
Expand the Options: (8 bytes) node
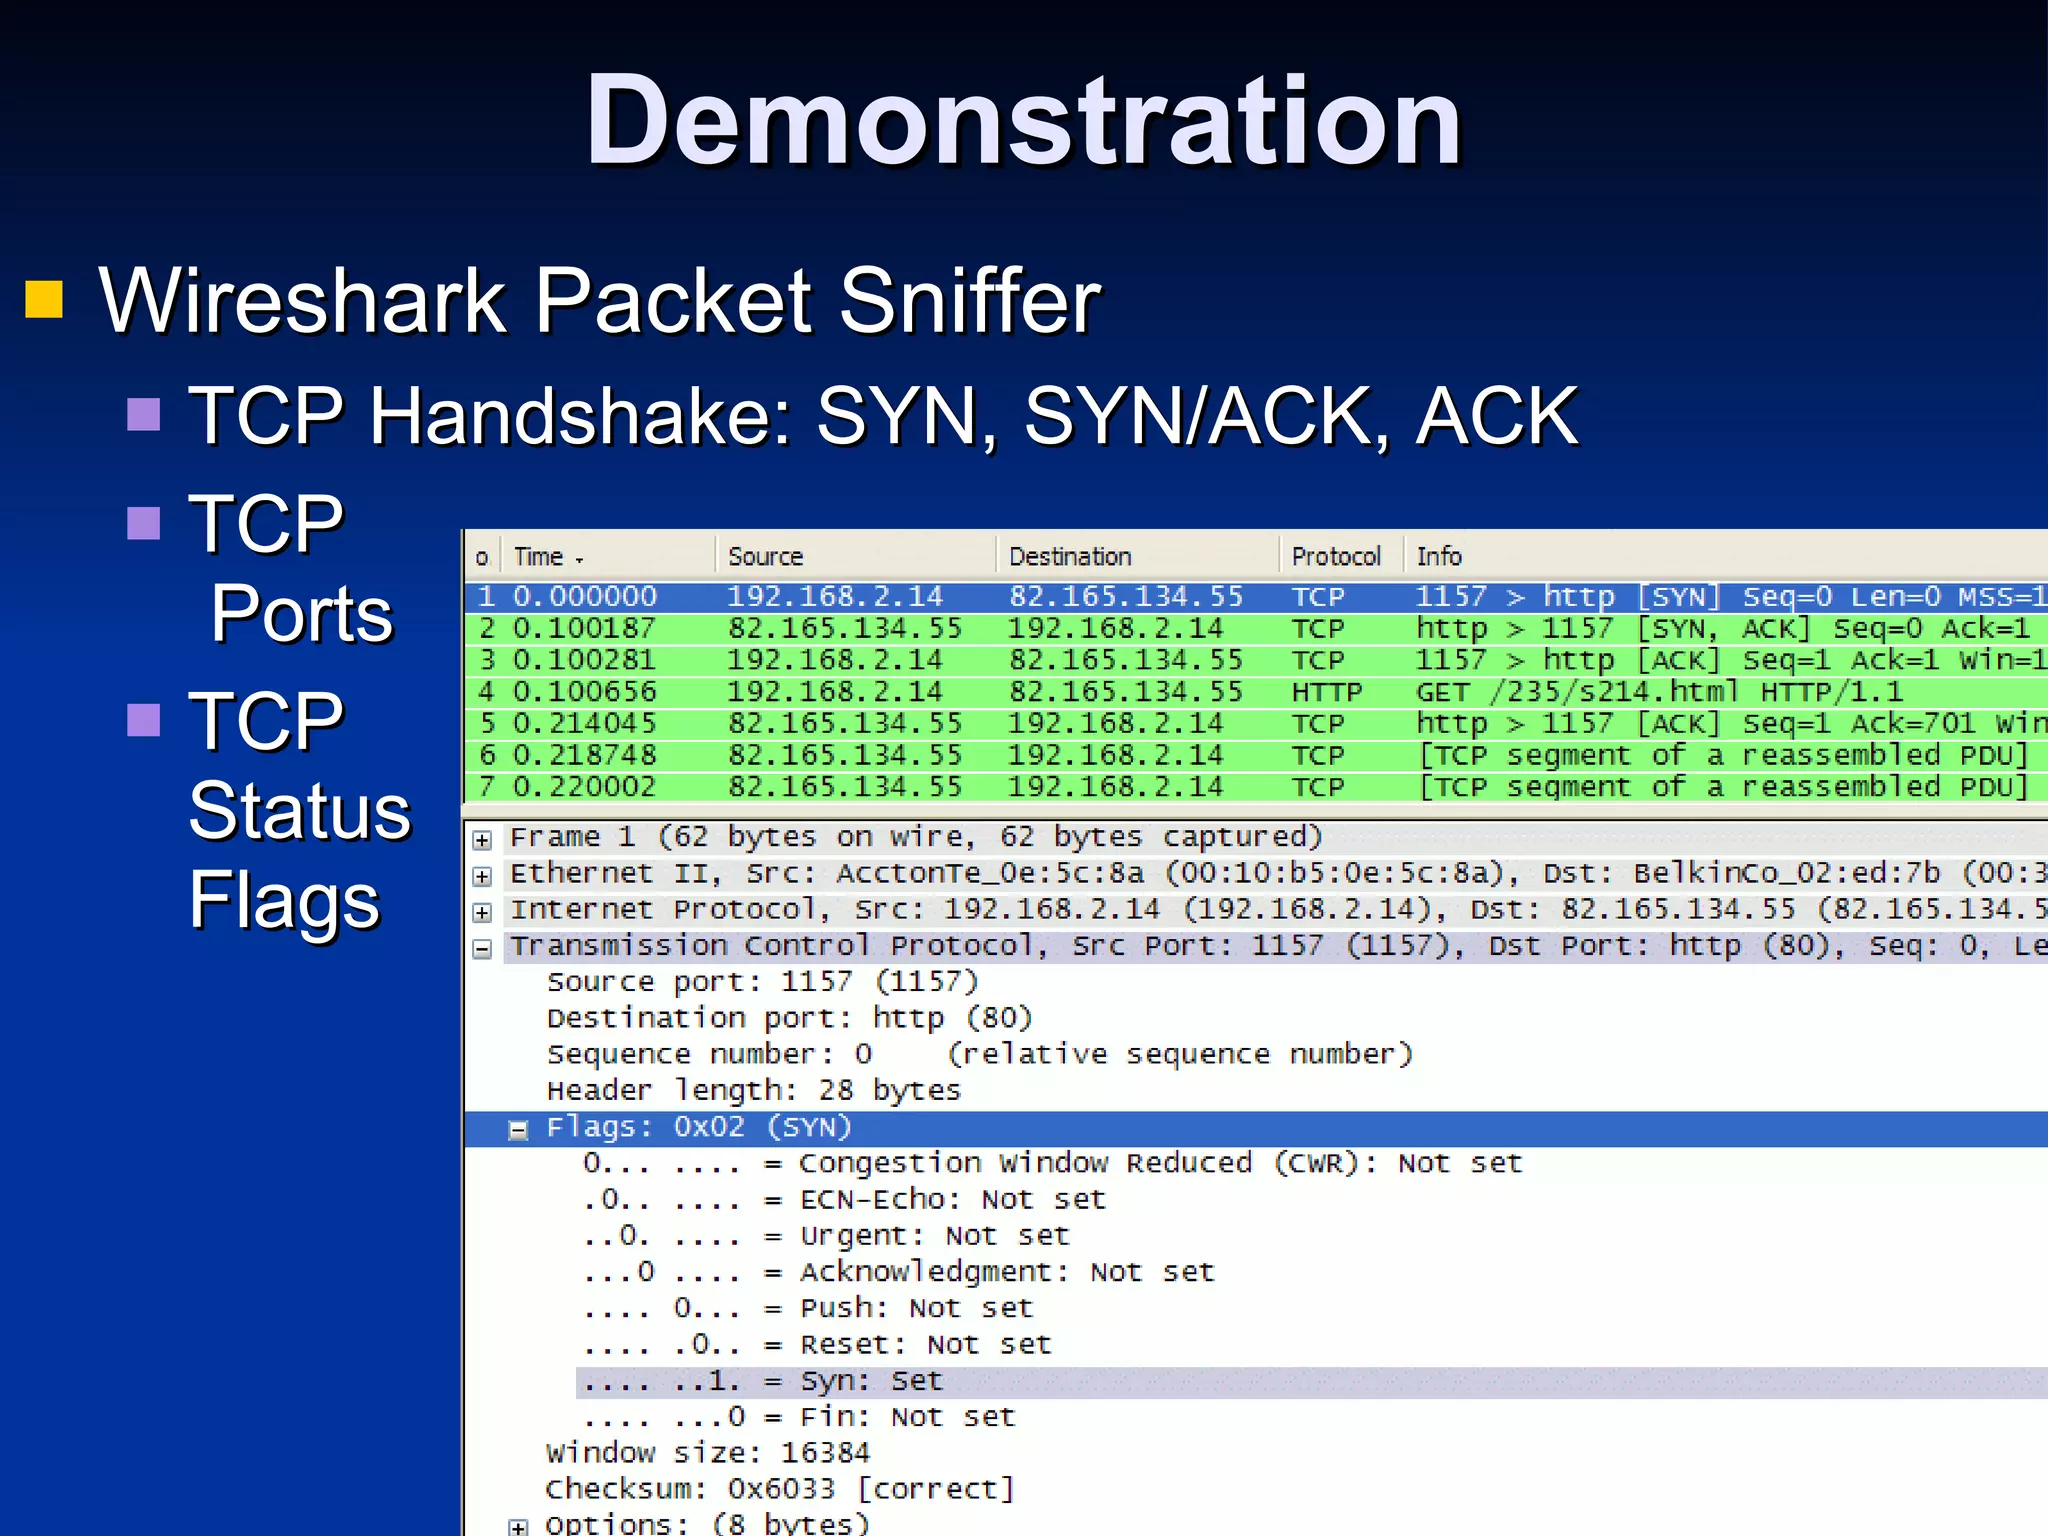point(518,1527)
